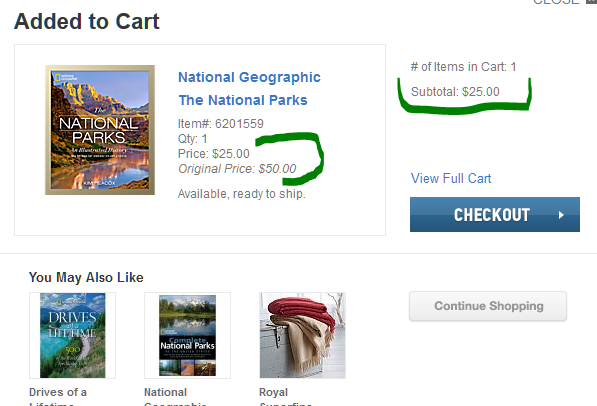Click the Continue Shopping button
The width and height of the screenshot is (597, 406).
click(488, 306)
